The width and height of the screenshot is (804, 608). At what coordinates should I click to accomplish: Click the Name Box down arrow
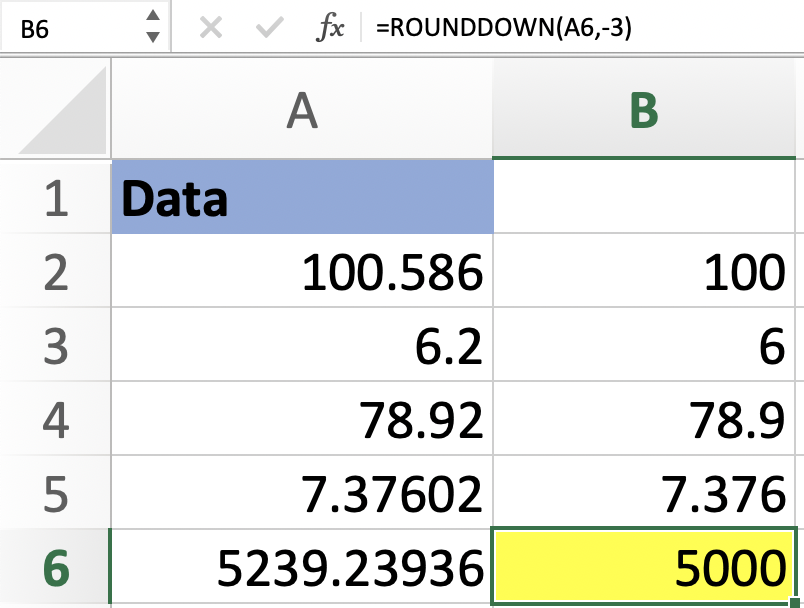152,38
